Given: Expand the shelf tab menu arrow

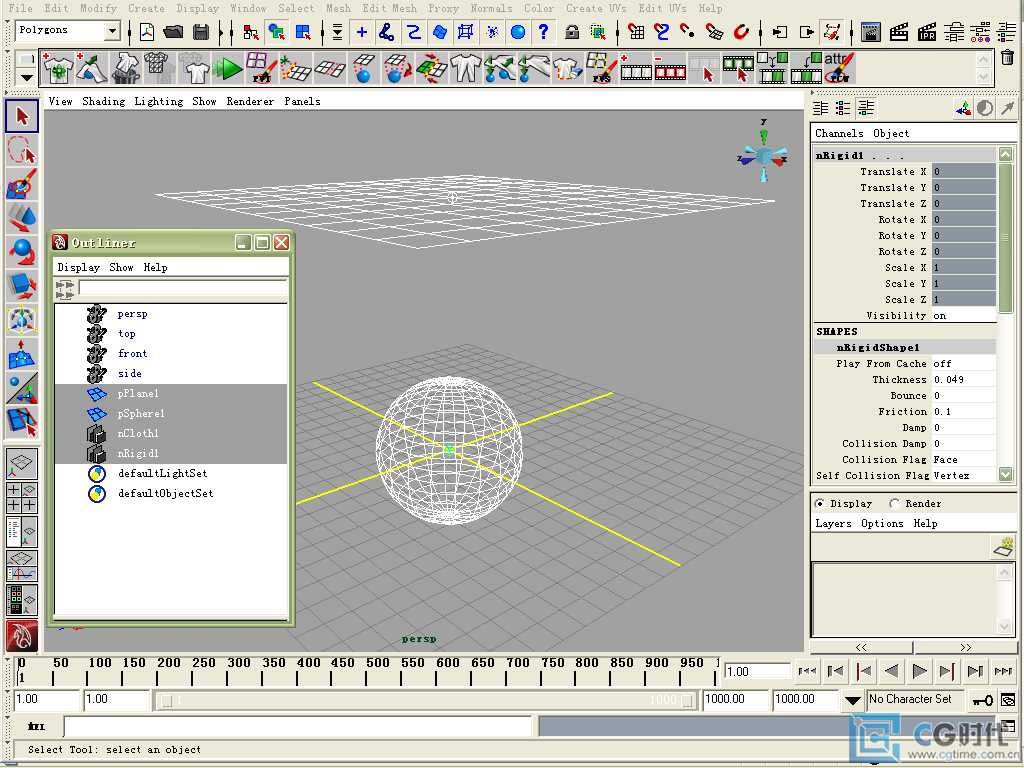Looking at the screenshot, I should point(26,77).
